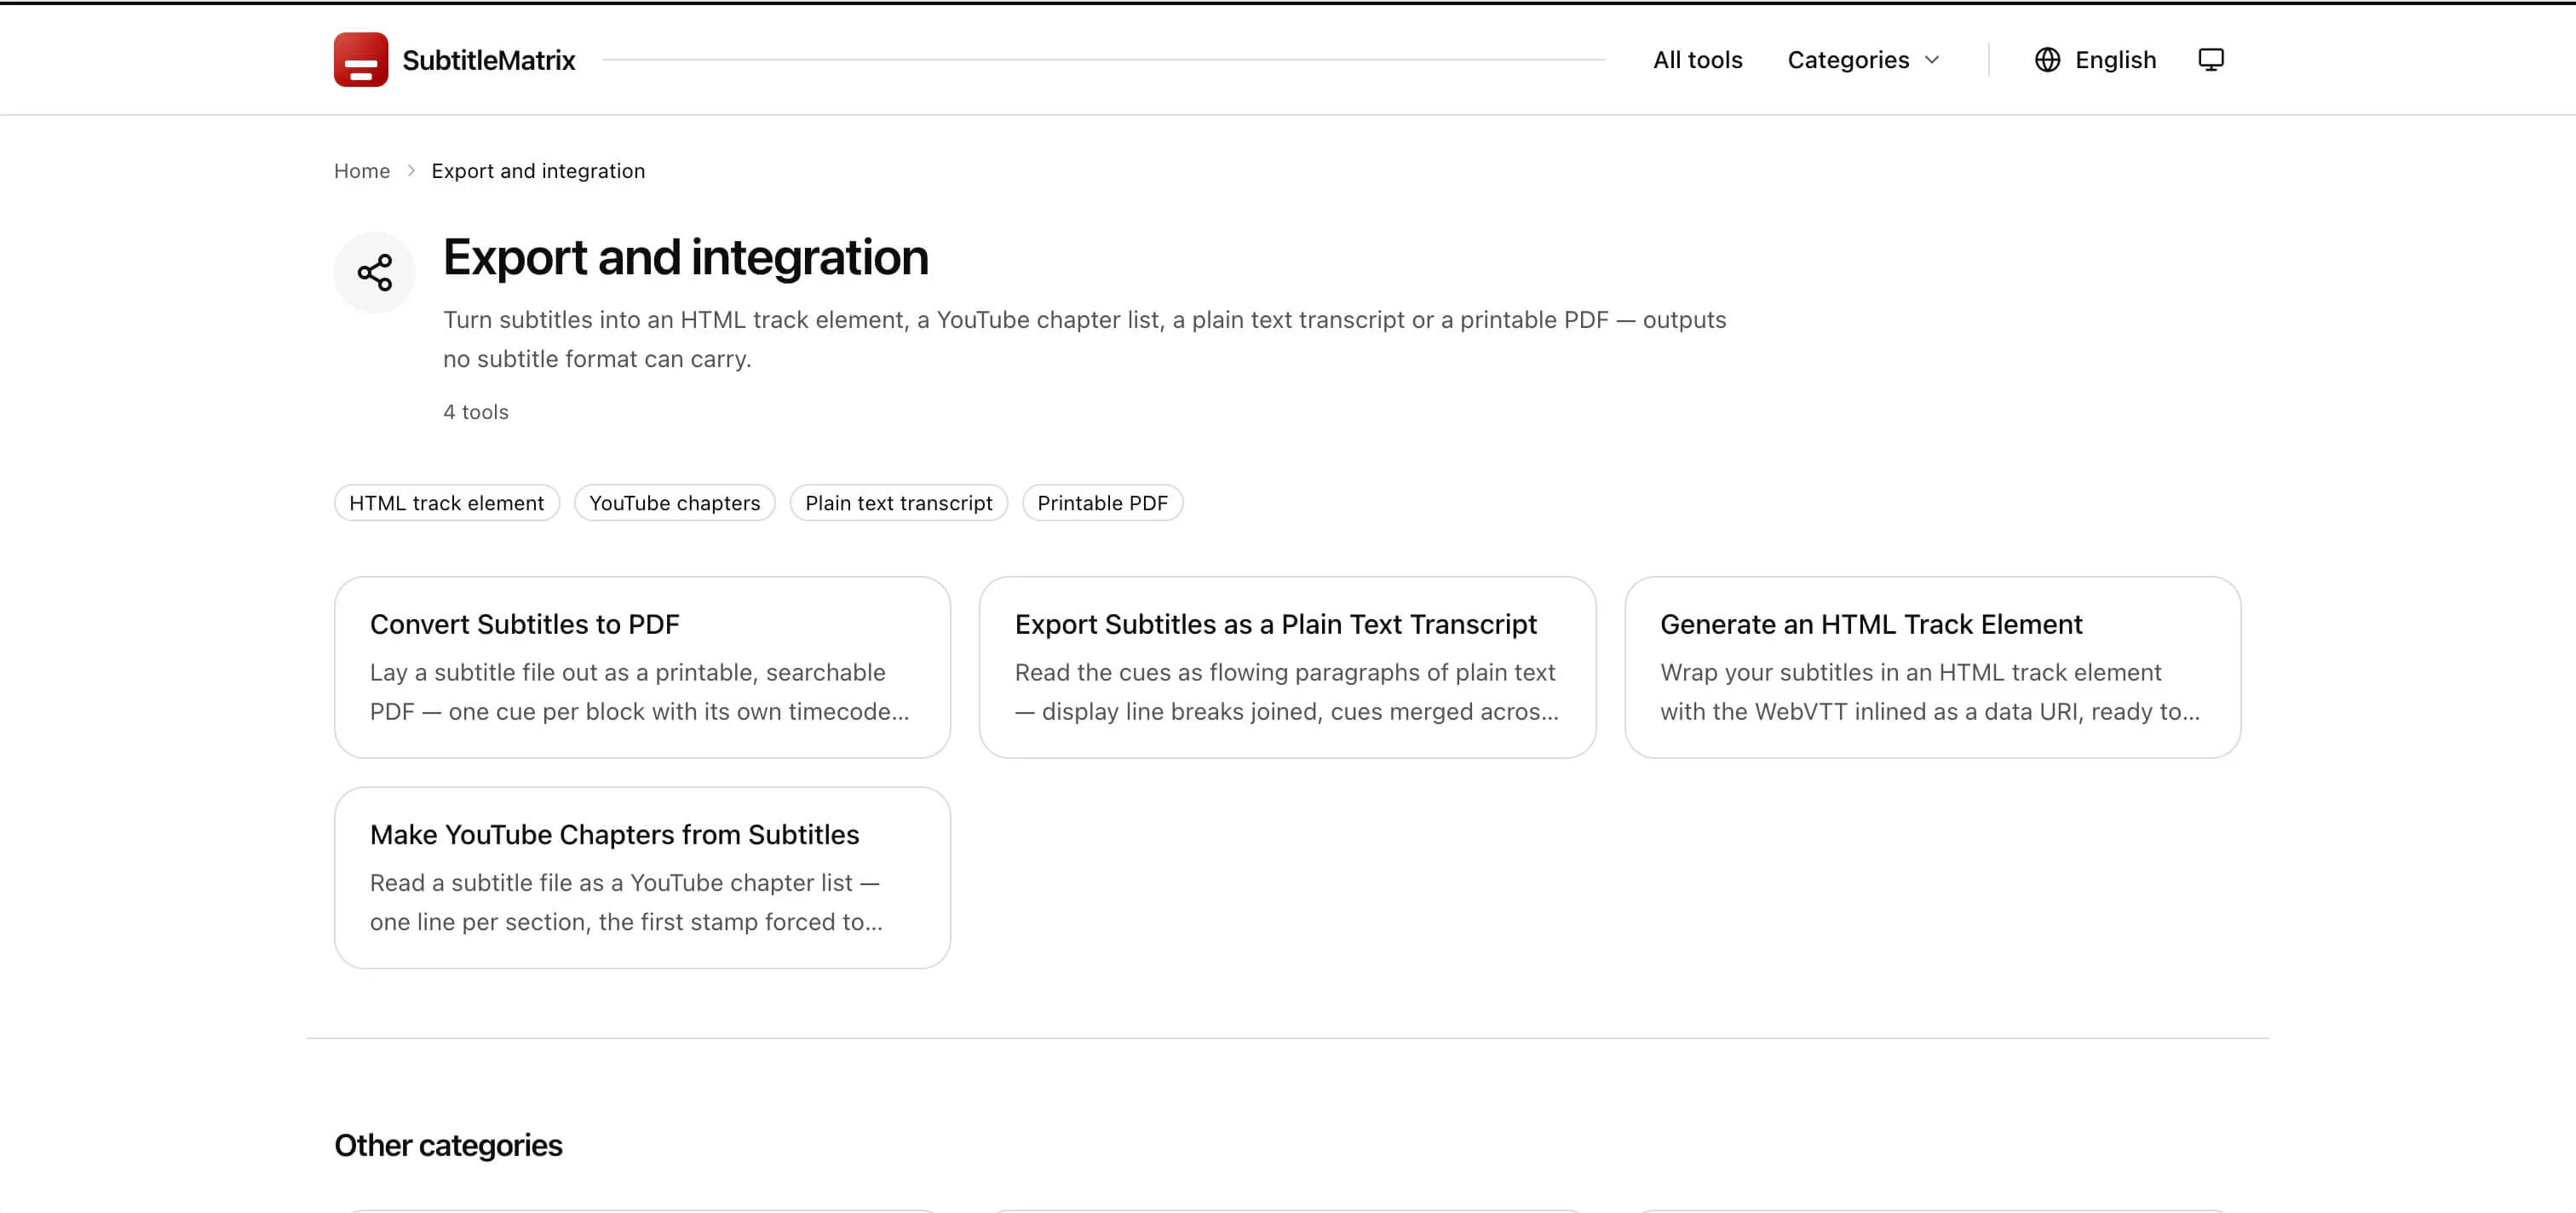Click the globe language icon

coord(2047,60)
